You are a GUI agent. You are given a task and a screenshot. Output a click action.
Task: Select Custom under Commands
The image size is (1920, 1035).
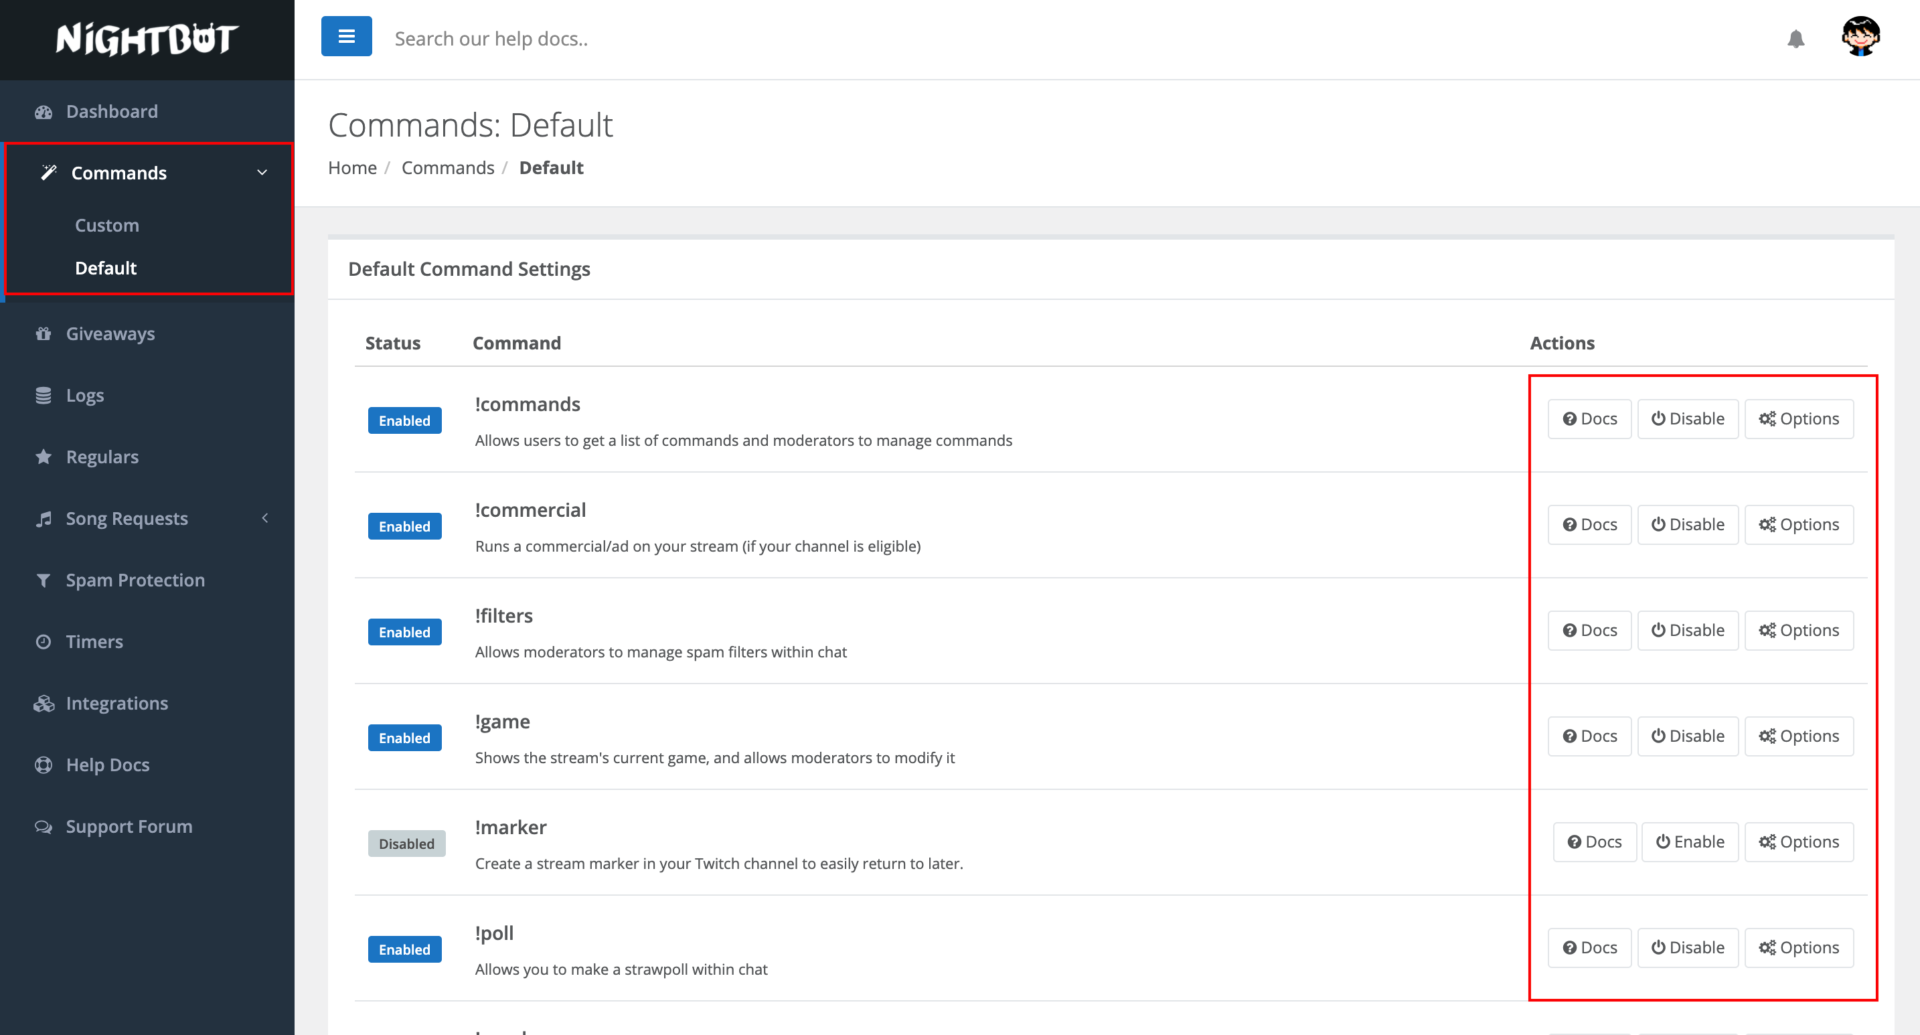click(107, 226)
